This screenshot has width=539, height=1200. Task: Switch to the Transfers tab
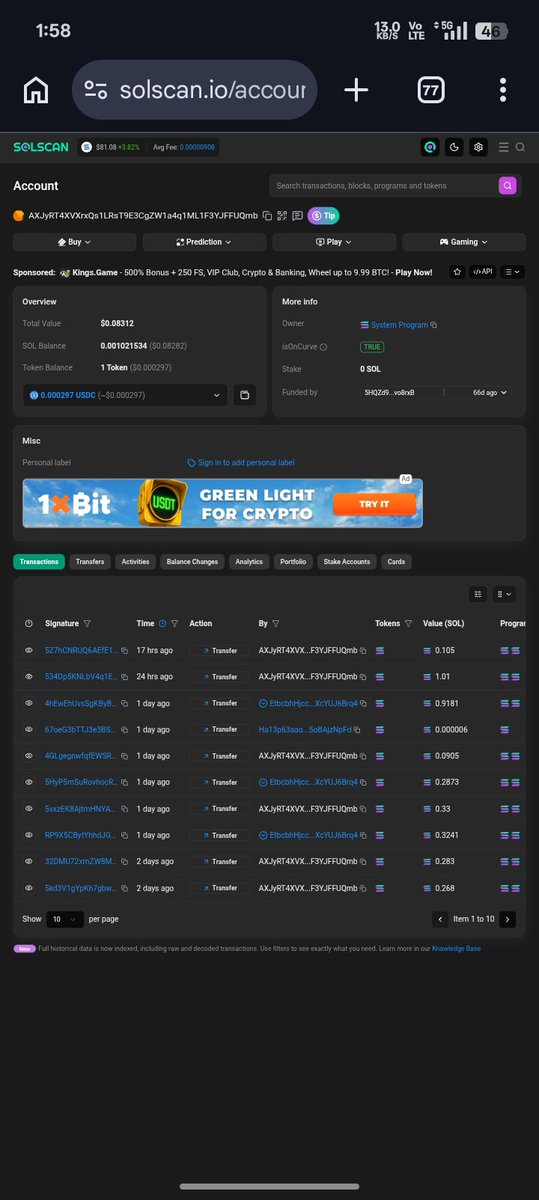tap(90, 562)
